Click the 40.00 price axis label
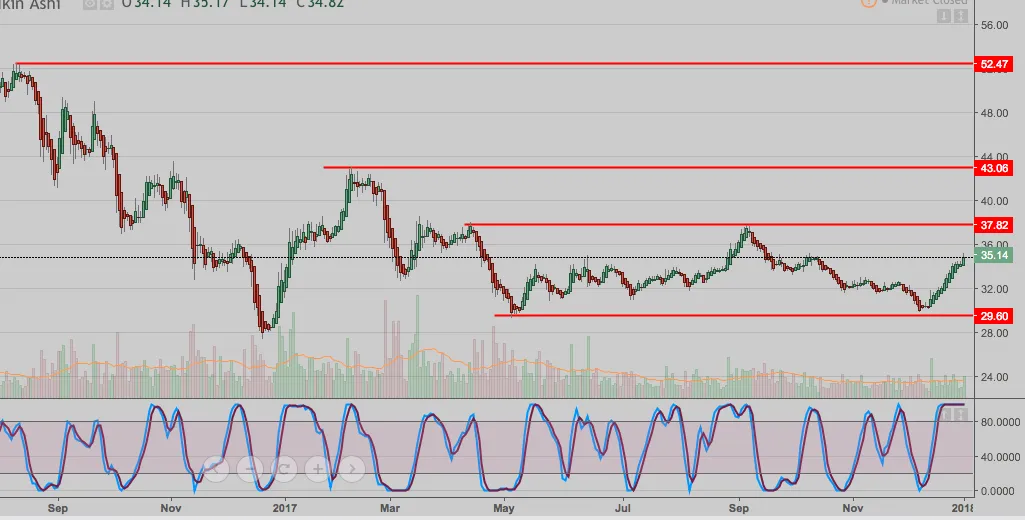 click(994, 201)
